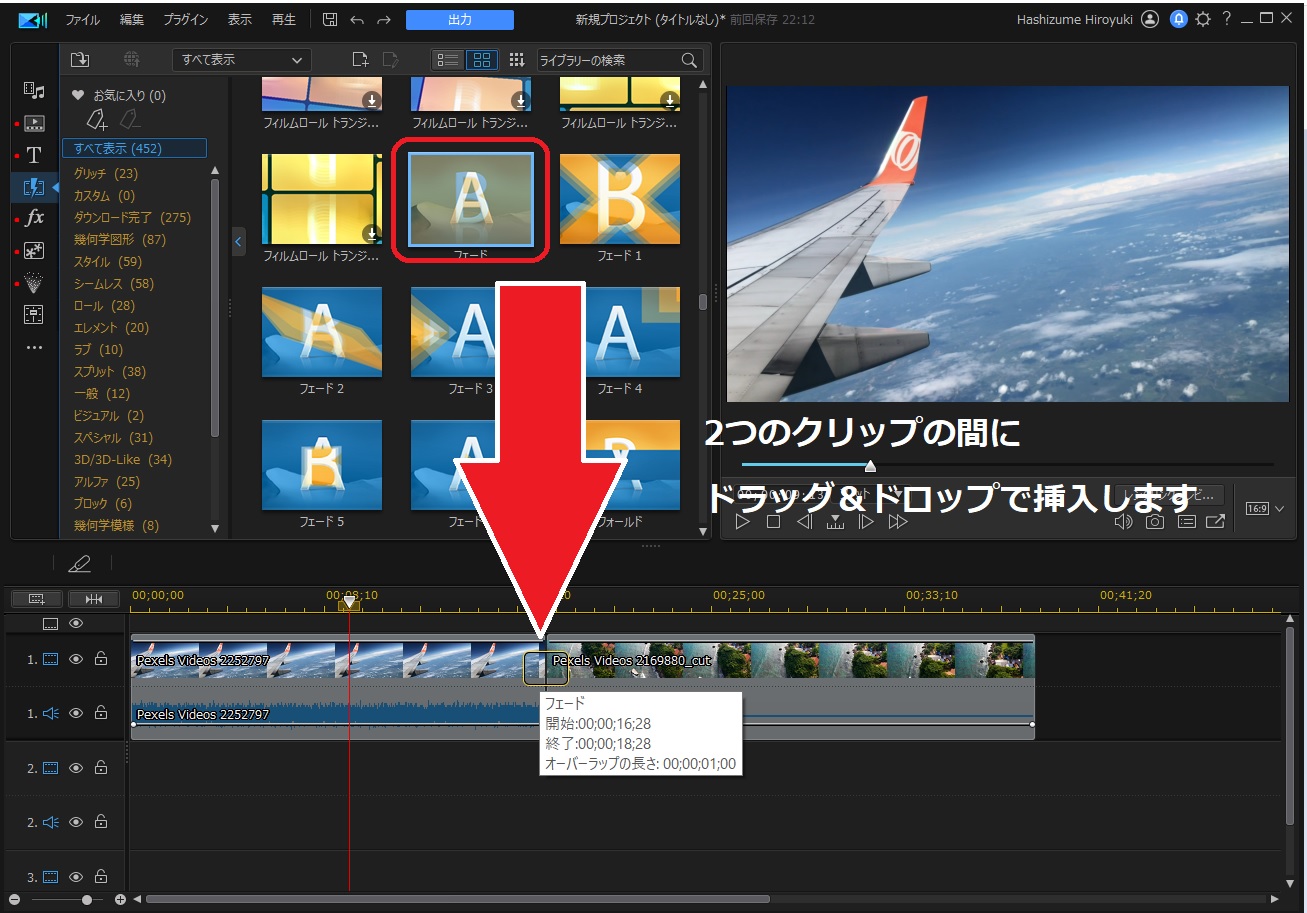Viewport: 1307px width, 913px height.
Task: Open the Overlay objects room
Action: [x=34, y=250]
